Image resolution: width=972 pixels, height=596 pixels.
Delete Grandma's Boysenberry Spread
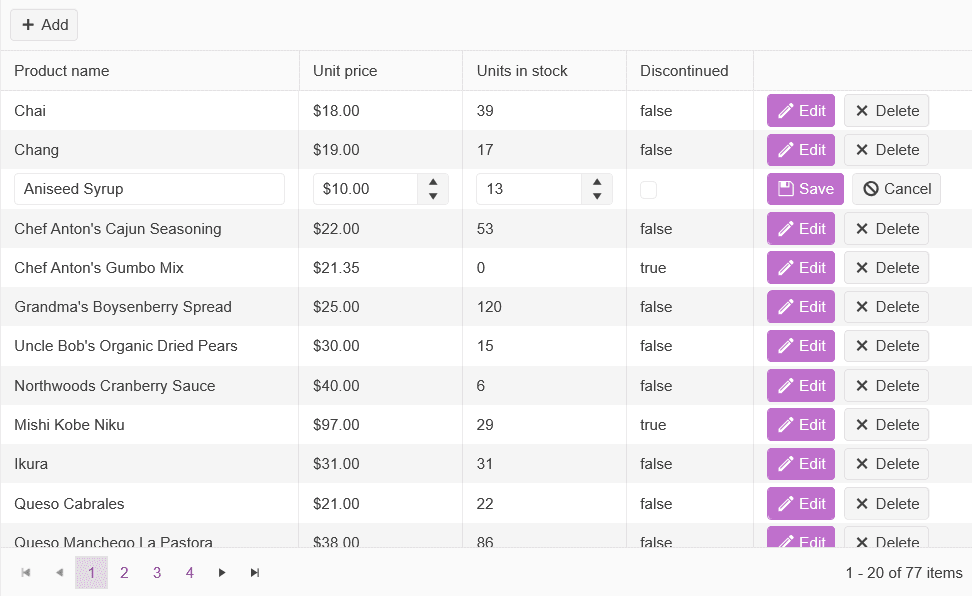886,307
